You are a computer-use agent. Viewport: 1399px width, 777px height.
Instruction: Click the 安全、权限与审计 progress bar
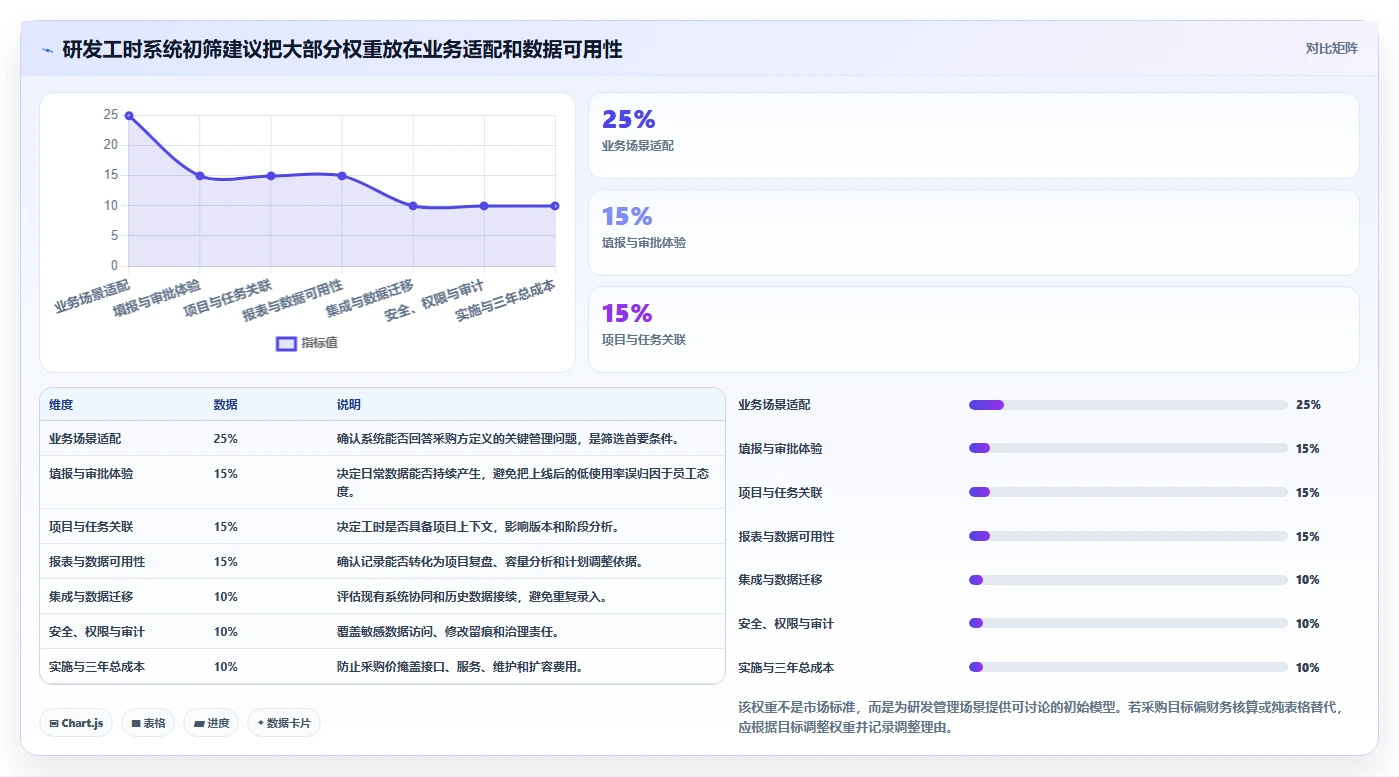pos(1128,623)
